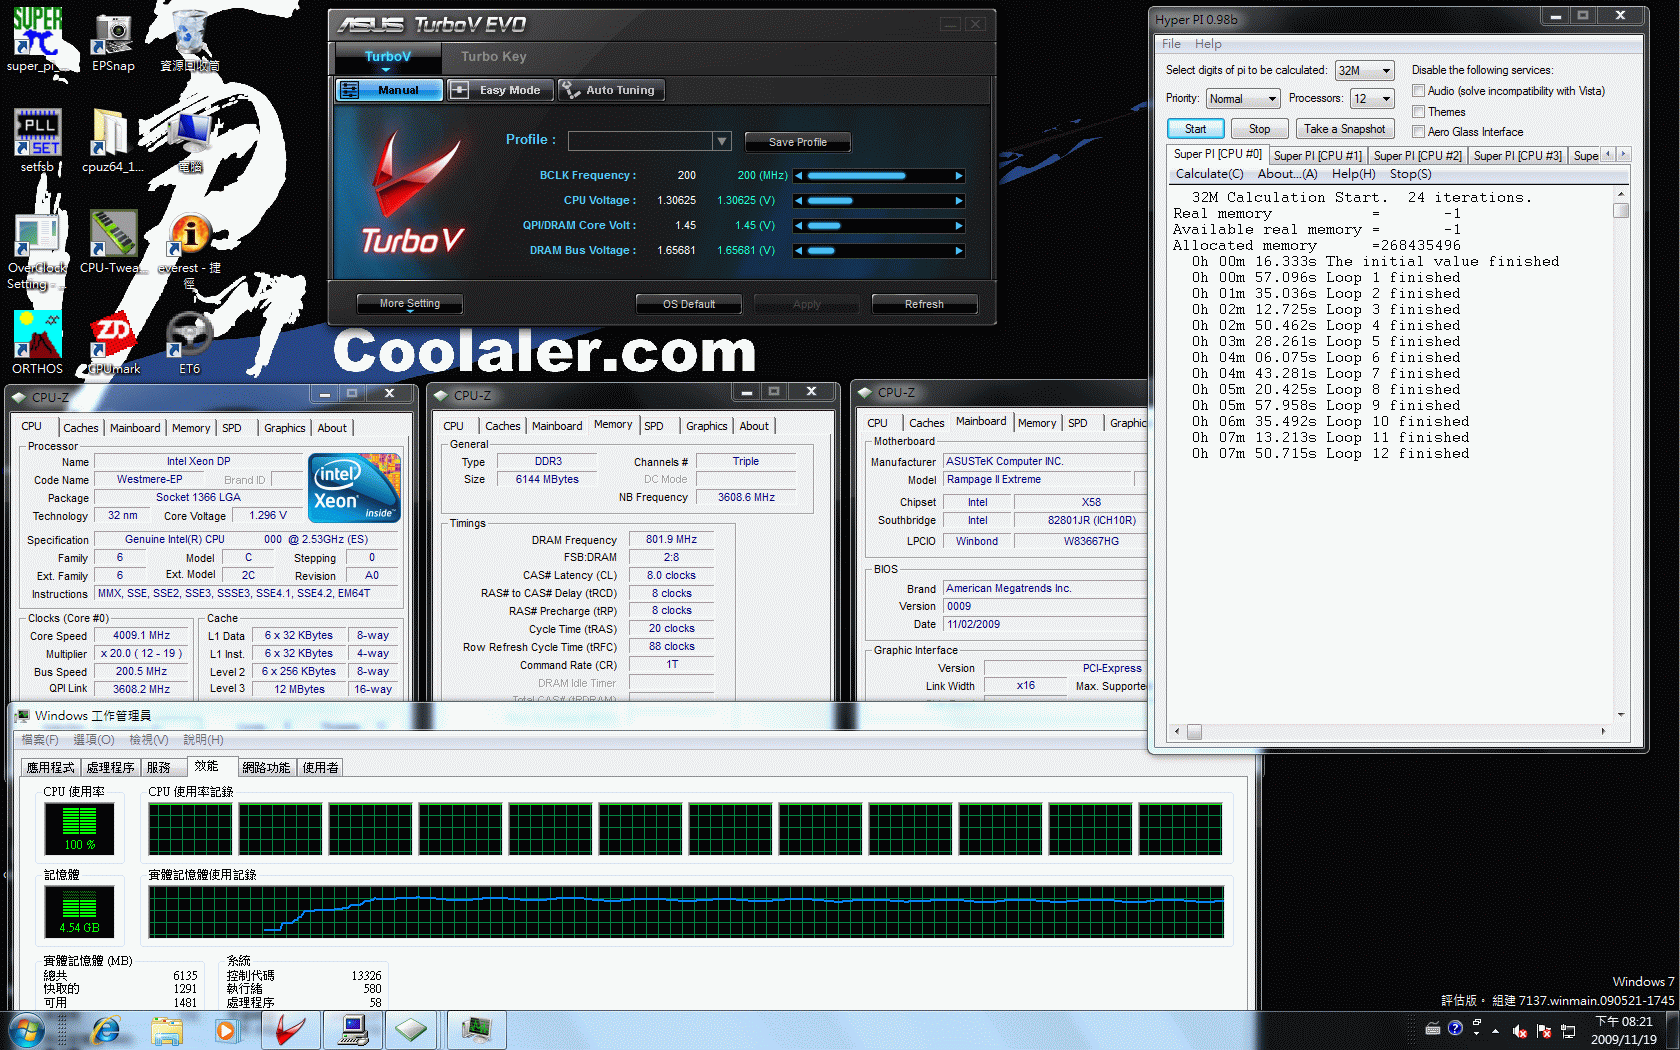
Task: Toggle the Aero Glass Interface checkbox
Action: click(x=1418, y=132)
